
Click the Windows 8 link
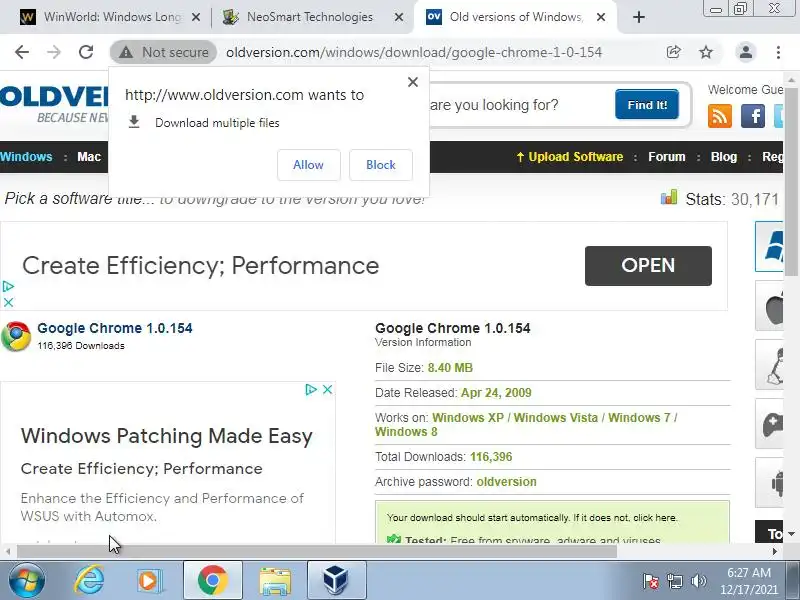[x=406, y=432]
